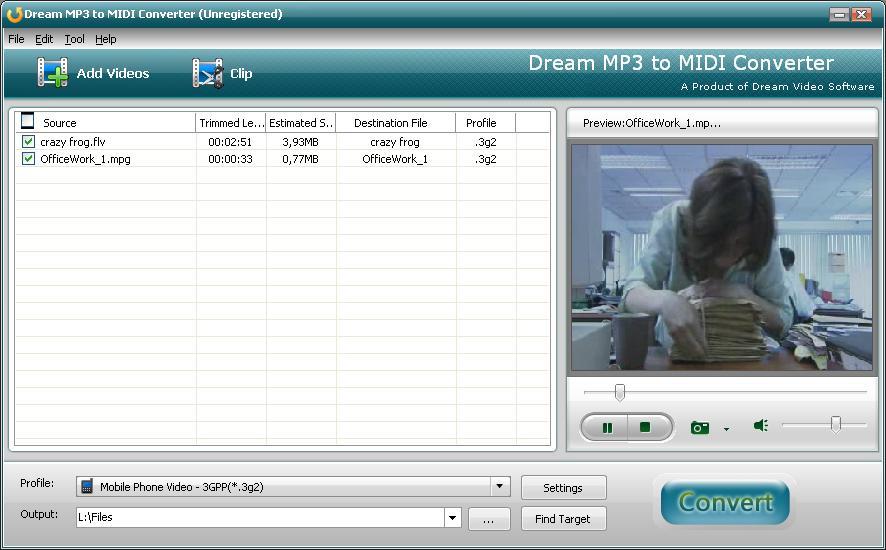
Task: Click into the Output path field L:\Files
Action: (260, 517)
